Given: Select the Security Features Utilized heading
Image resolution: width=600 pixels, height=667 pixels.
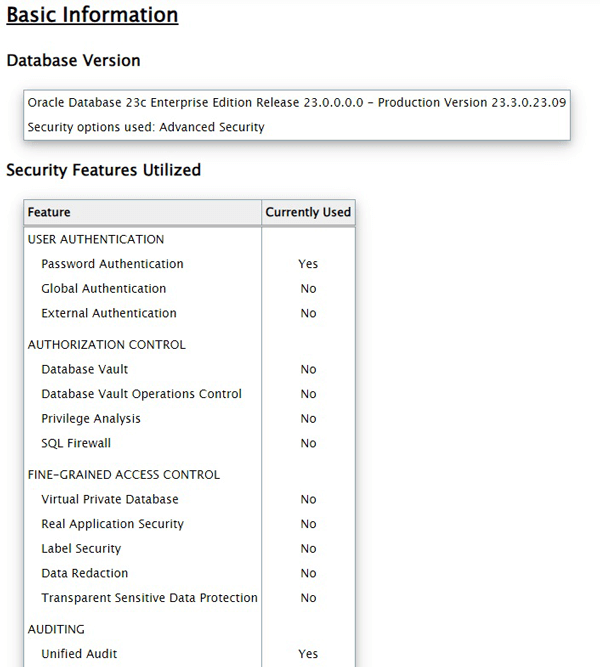Looking at the screenshot, I should pyautogui.click(x=103, y=170).
